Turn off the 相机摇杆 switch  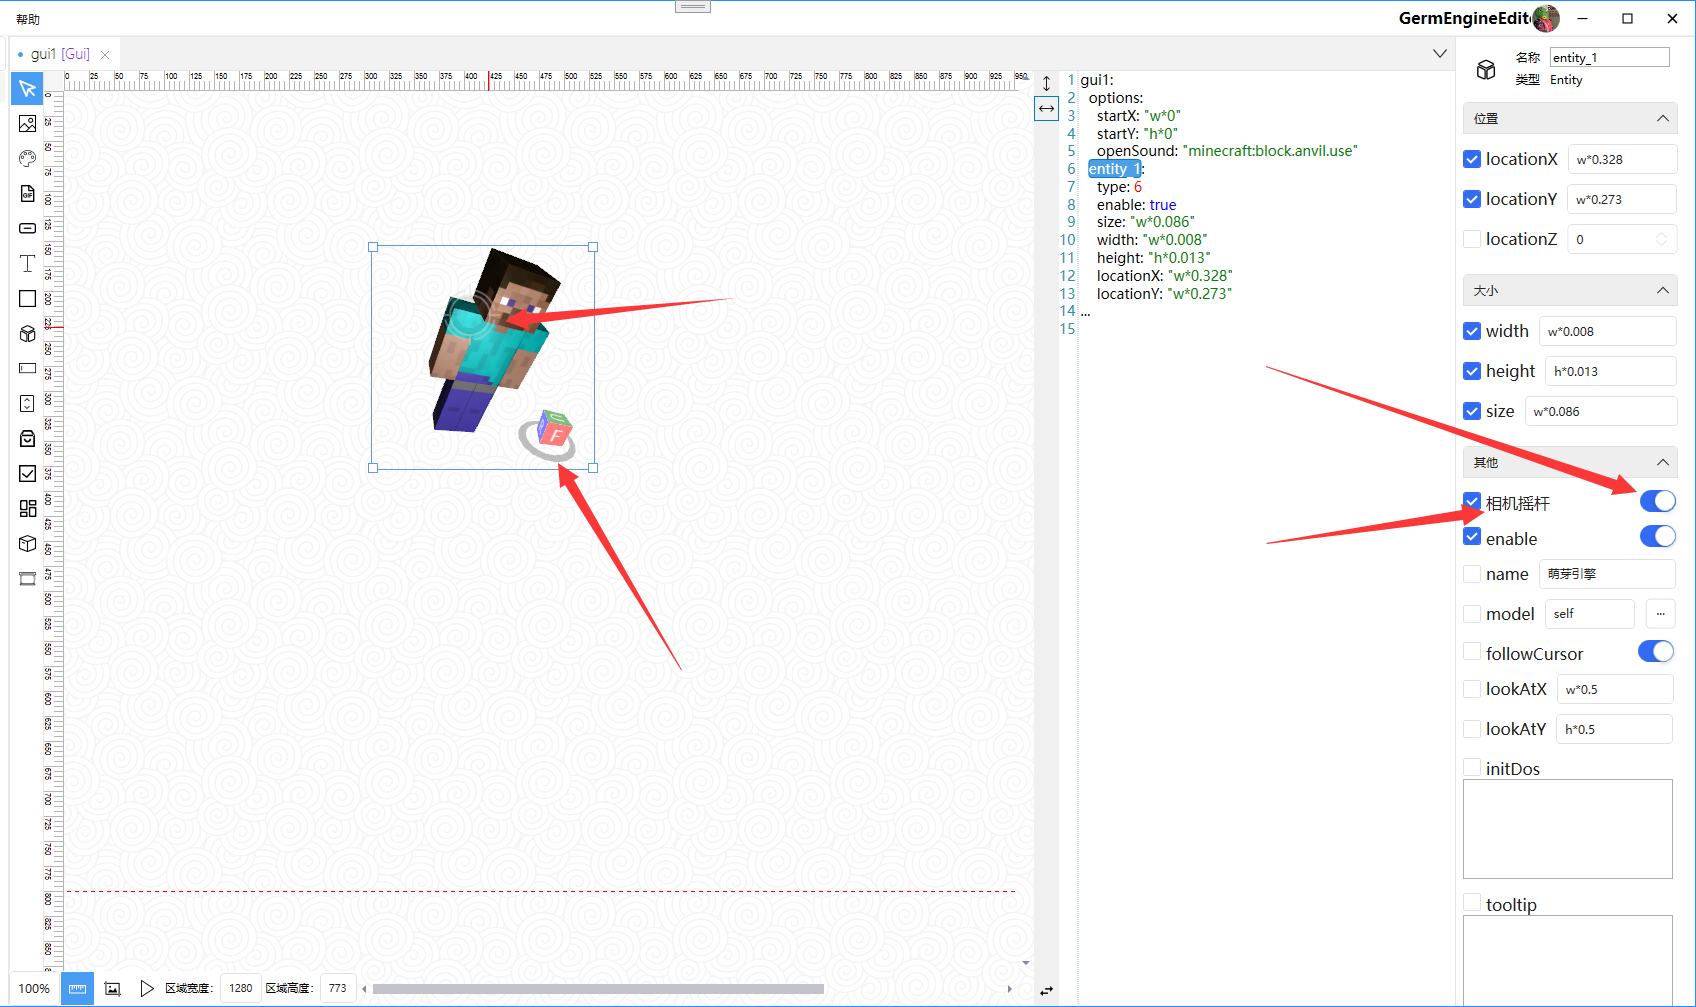coord(1657,501)
